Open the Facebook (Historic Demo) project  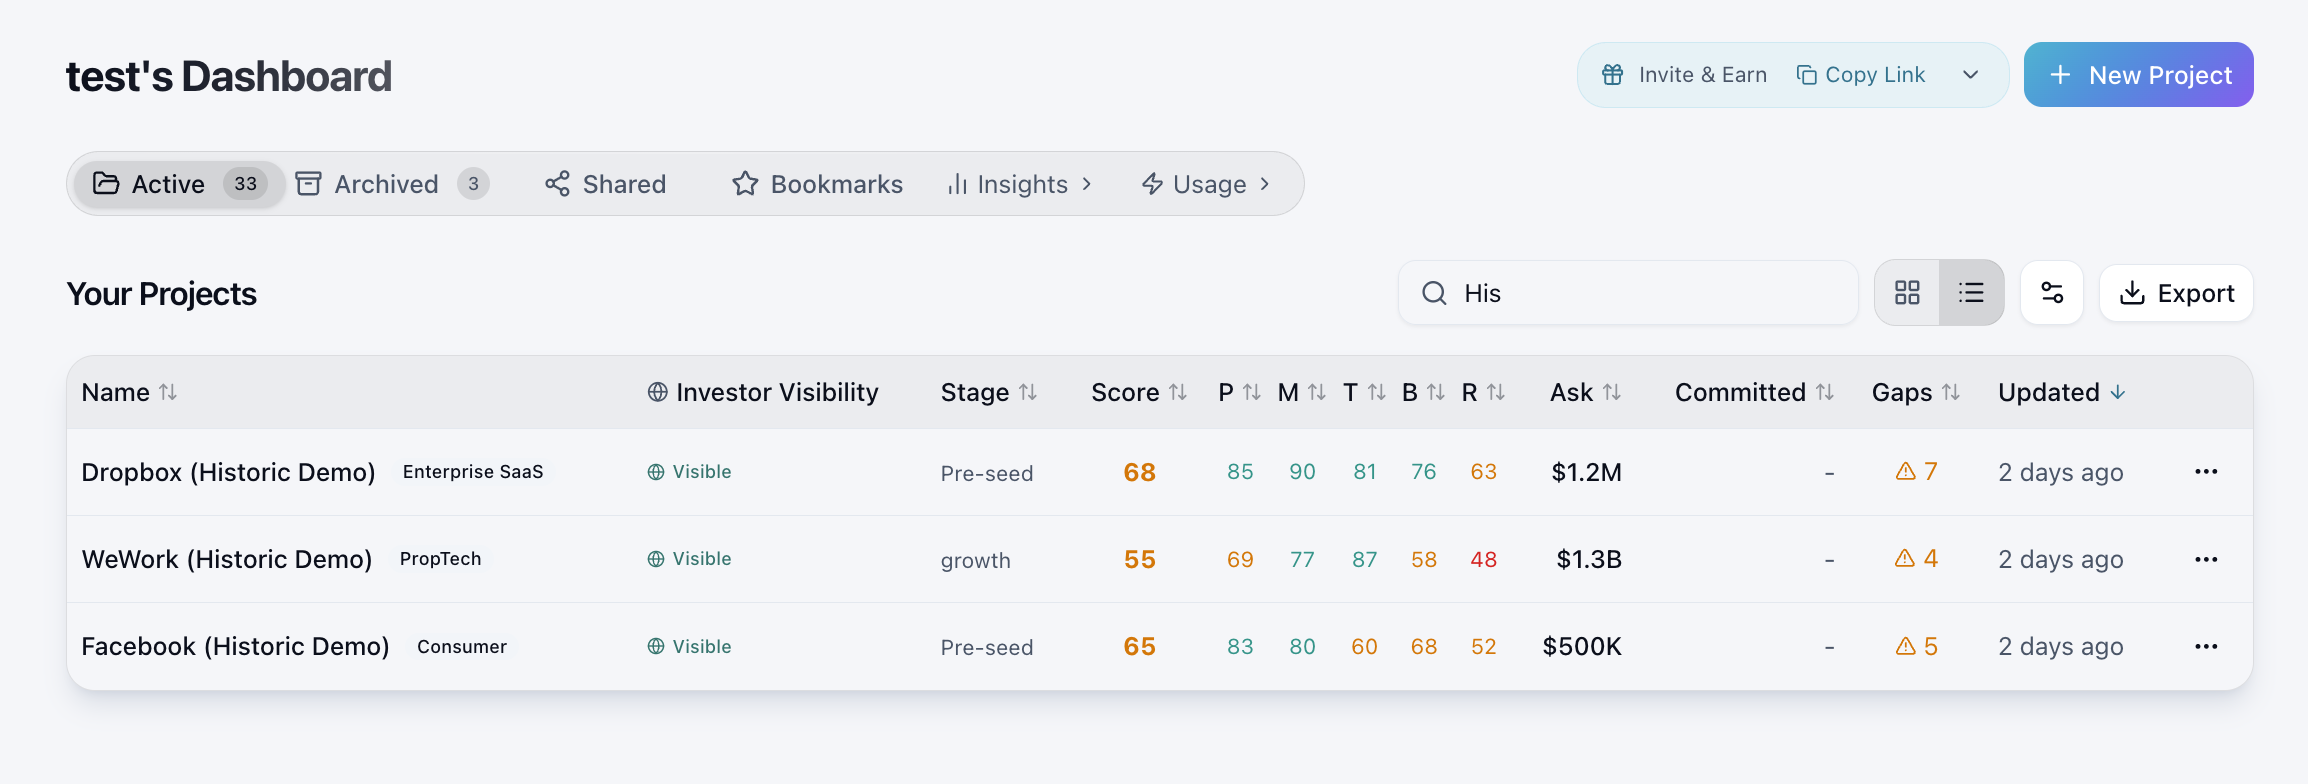pos(235,647)
